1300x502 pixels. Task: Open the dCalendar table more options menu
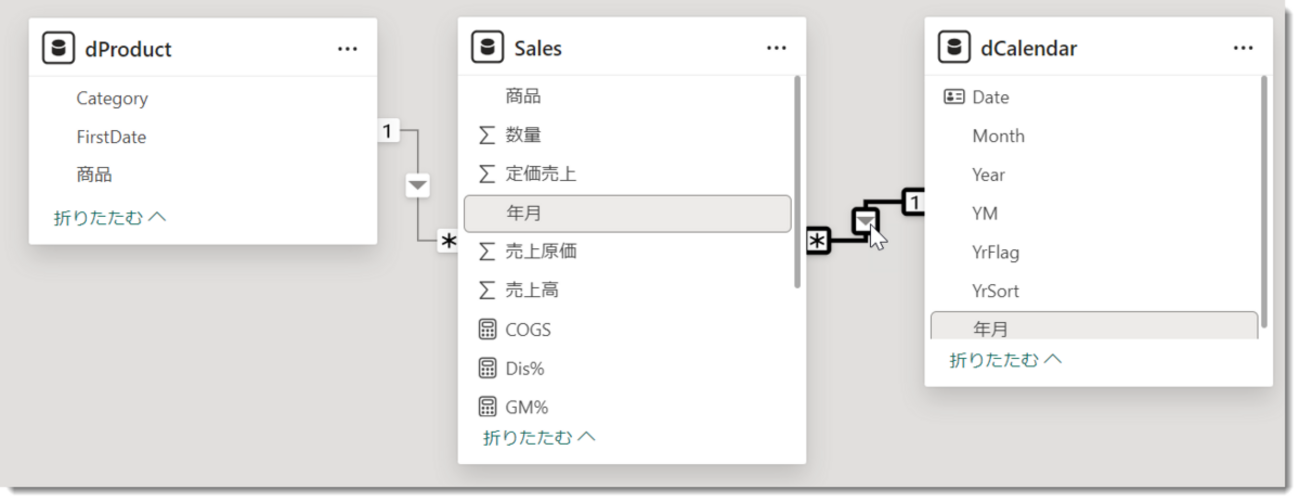1243,48
